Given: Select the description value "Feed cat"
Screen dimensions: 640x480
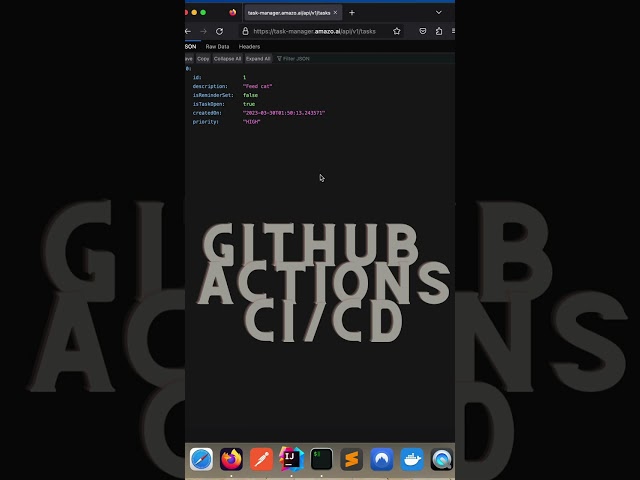Looking at the screenshot, I should 258,86.
